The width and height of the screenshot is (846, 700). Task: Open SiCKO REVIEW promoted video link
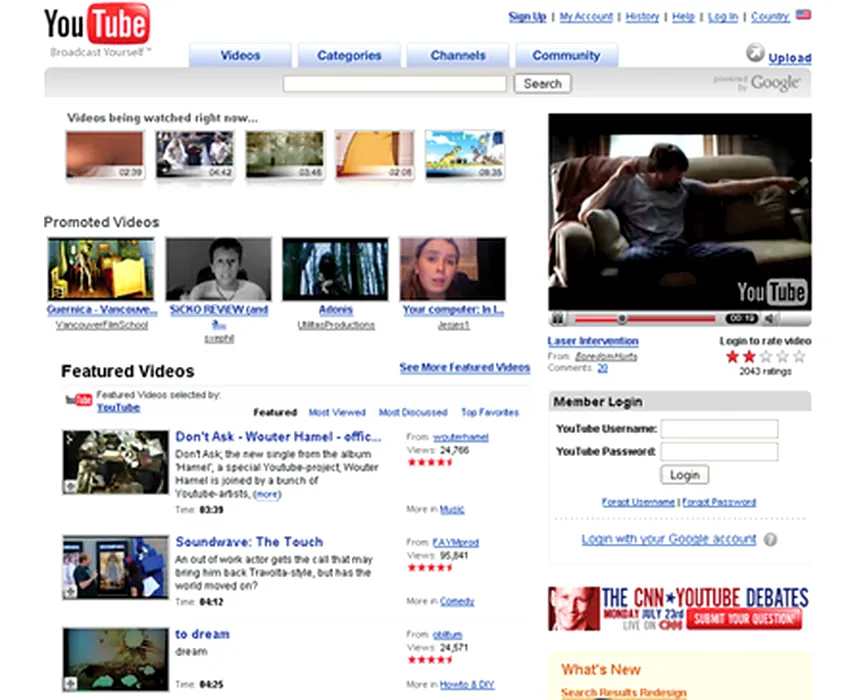(219, 316)
